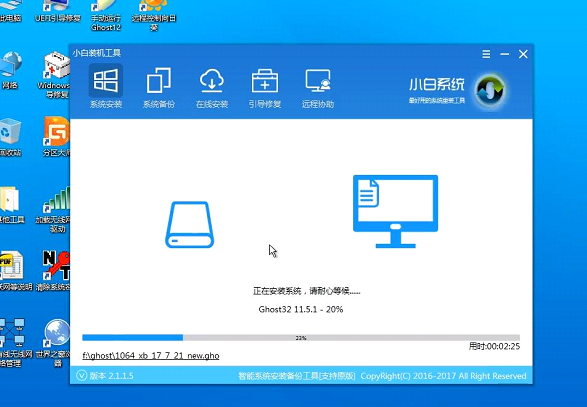Open 加载无线网驱动 desktop shortcut
The width and height of the screenshot is (587, 407).
(x=54, y=210)
